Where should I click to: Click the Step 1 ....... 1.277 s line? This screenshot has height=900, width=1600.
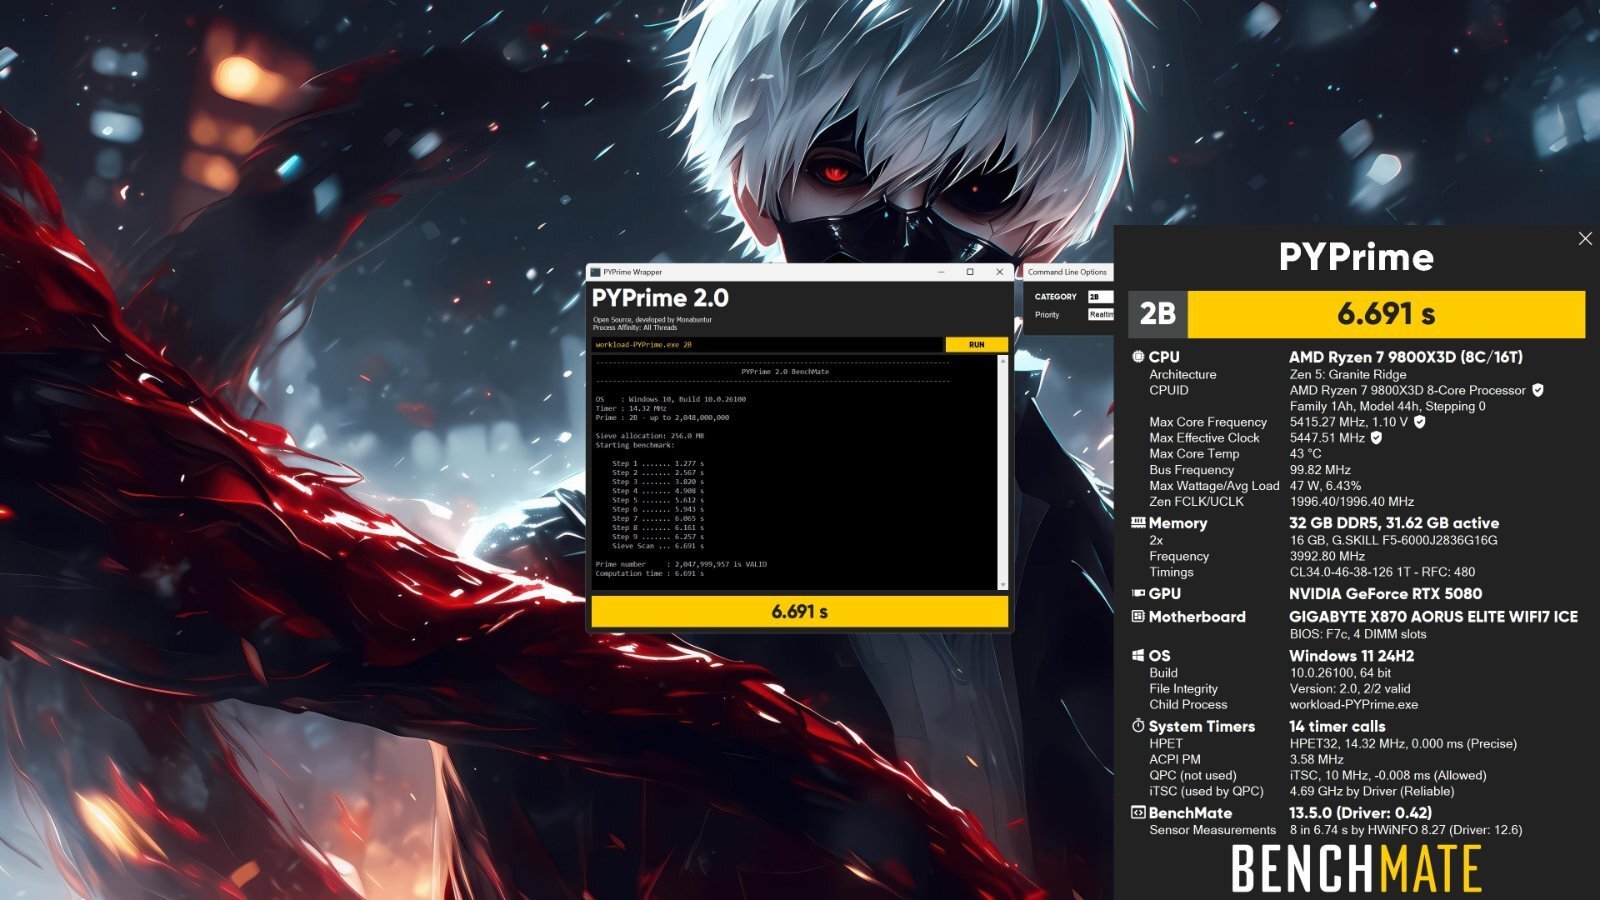[658, 463]
